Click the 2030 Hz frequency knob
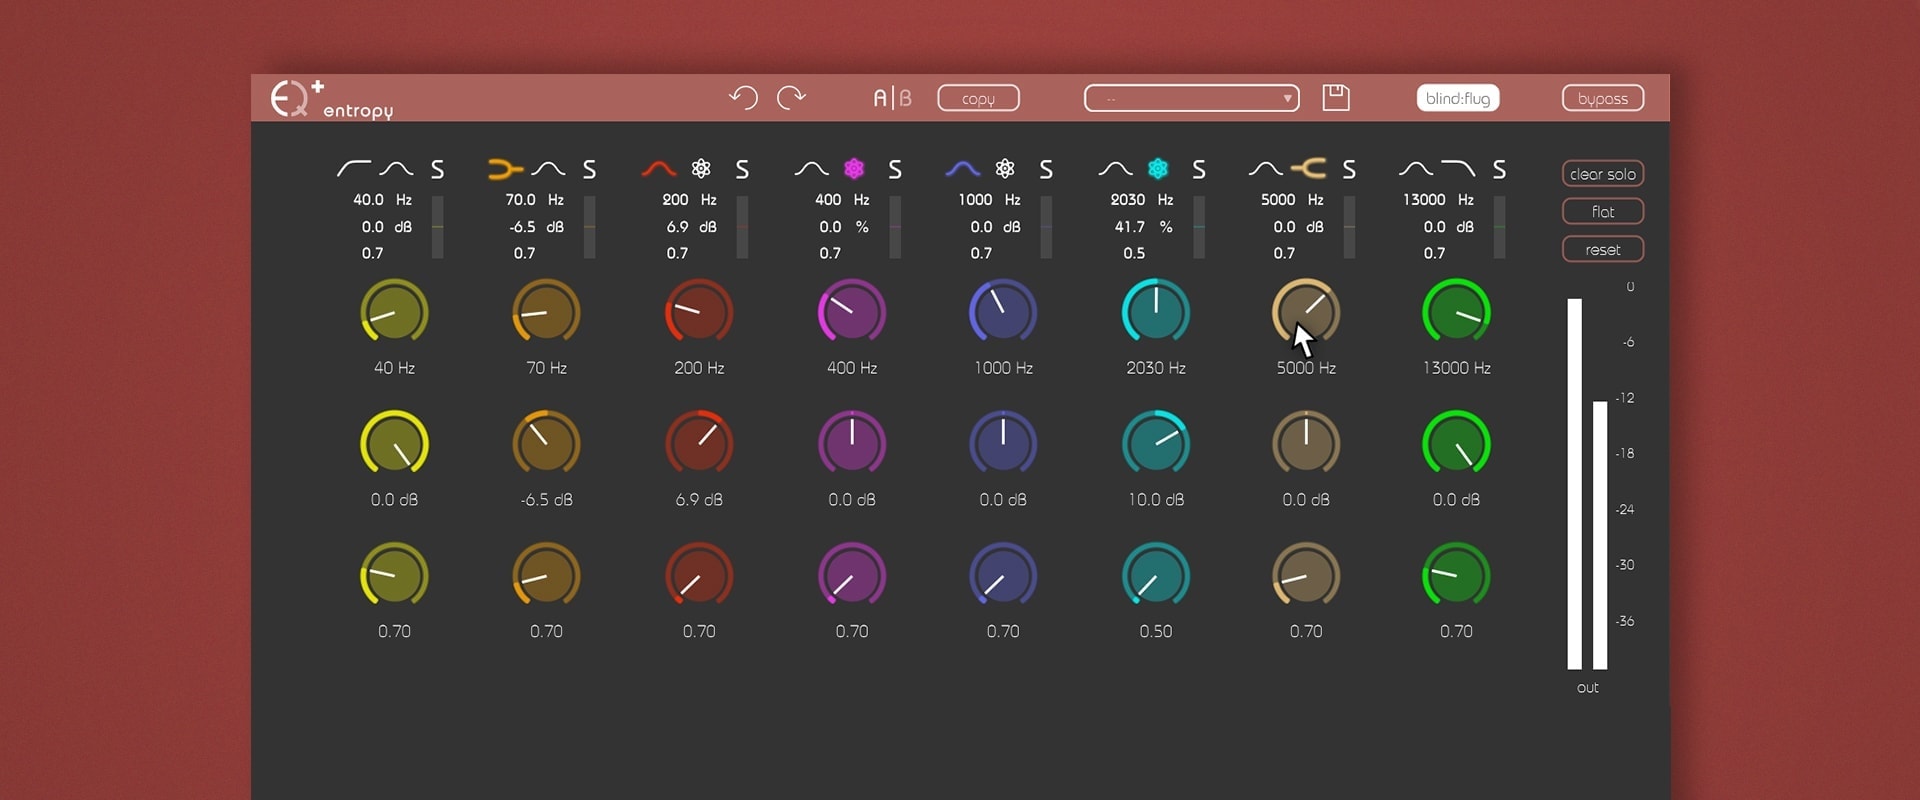 1156,312
